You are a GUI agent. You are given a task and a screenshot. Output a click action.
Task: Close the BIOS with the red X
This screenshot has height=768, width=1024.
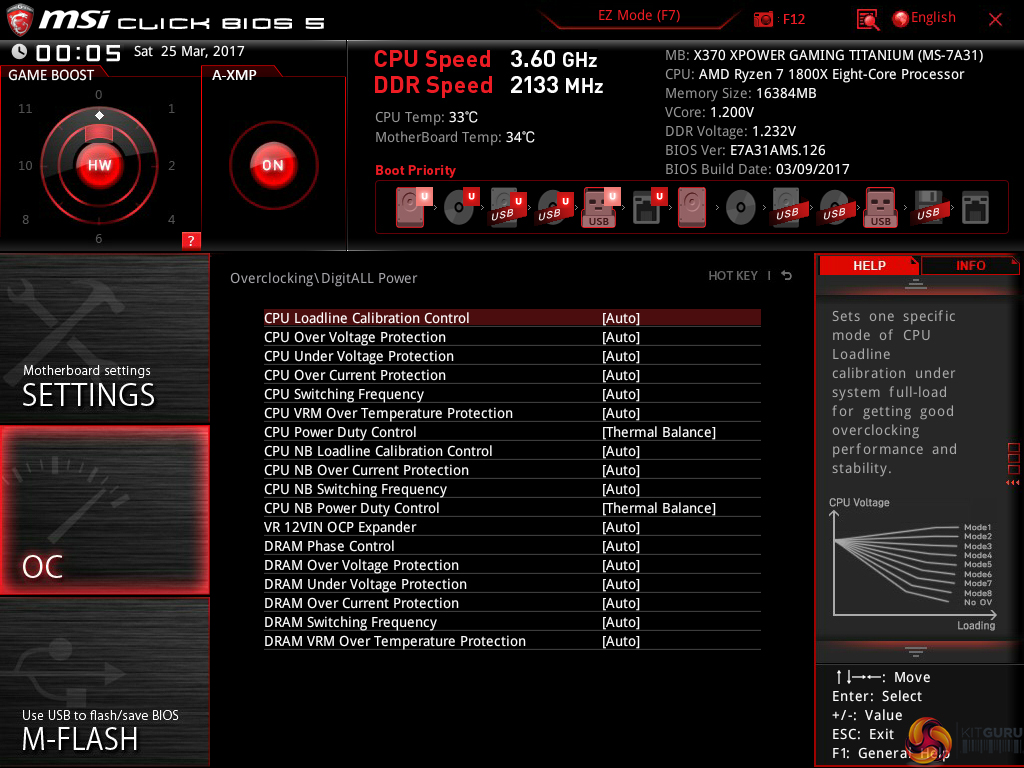coord(995,20)
